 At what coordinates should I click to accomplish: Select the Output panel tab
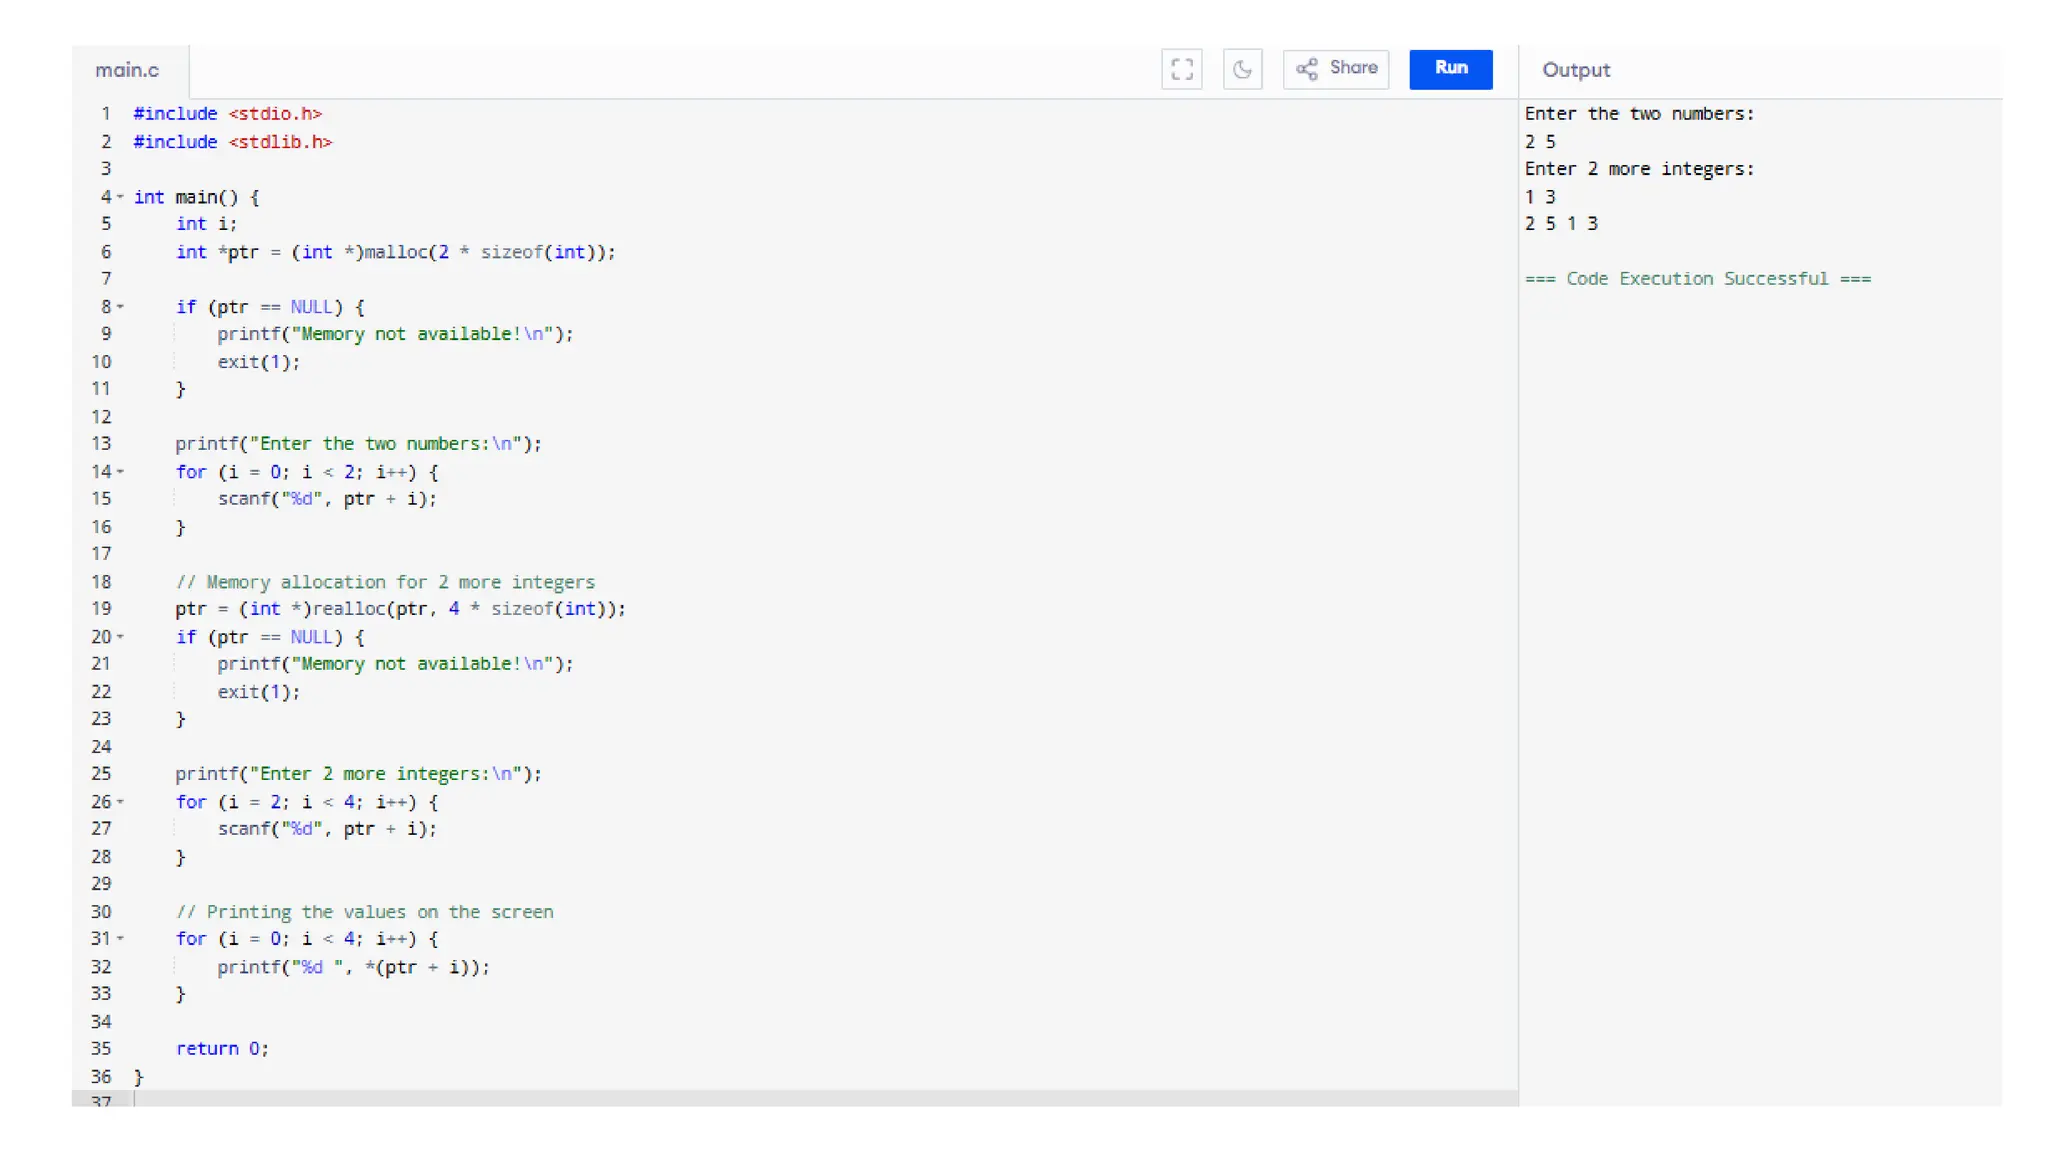click(1576, 70)
